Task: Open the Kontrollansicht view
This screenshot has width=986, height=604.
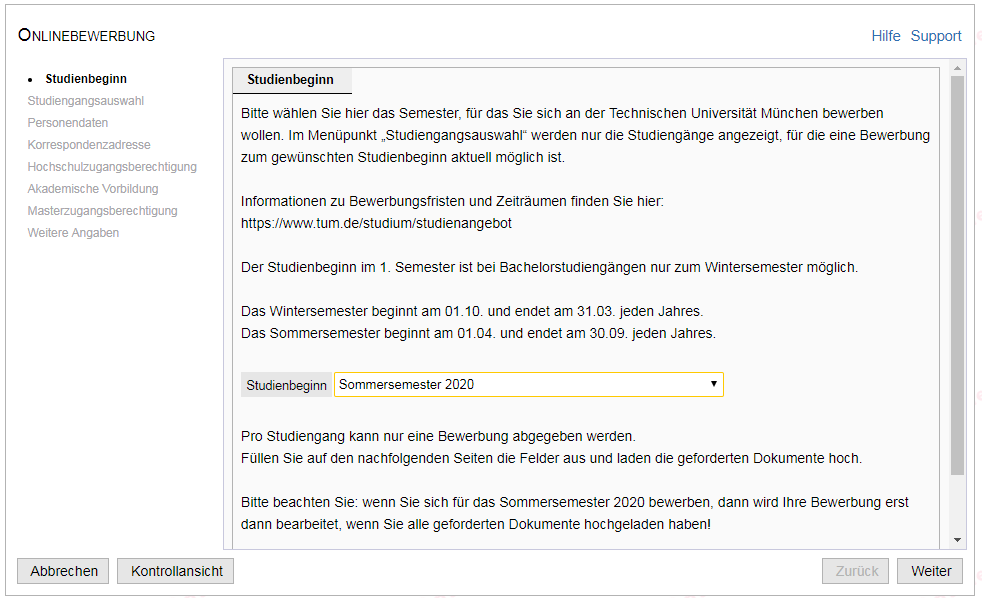Action: (176, 571)
